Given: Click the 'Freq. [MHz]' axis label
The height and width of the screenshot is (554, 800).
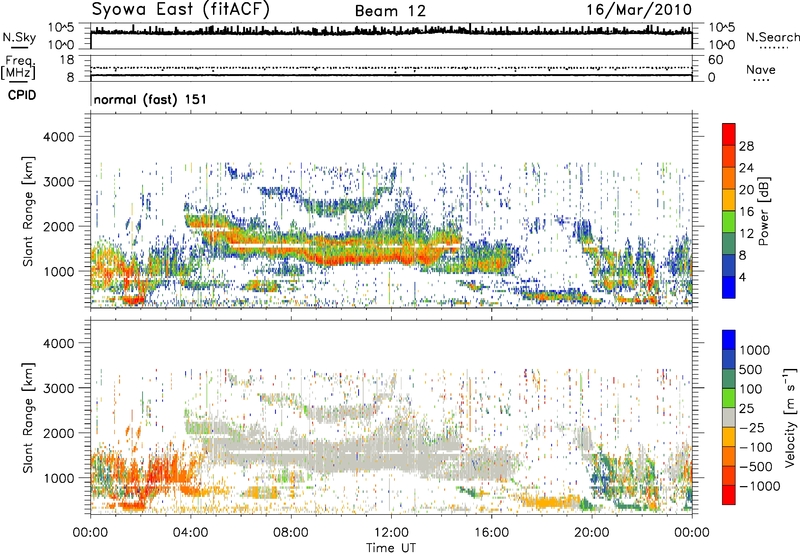Looking at the screenshot, I should click(18, 68).
